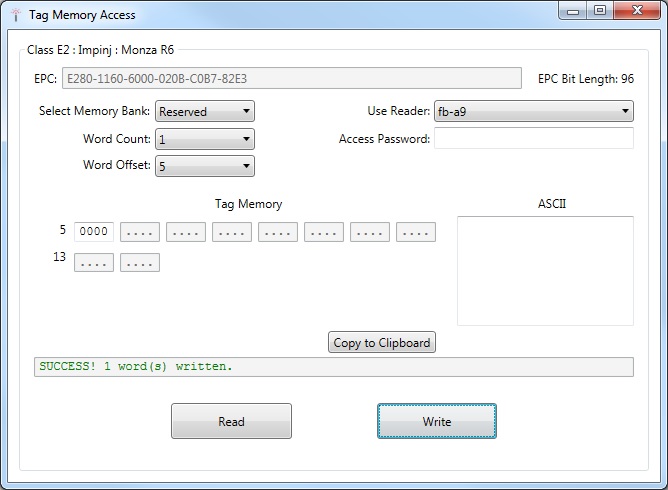Minimize the Tag Memory Access window

pyautogui.click(x=574, y=11)
